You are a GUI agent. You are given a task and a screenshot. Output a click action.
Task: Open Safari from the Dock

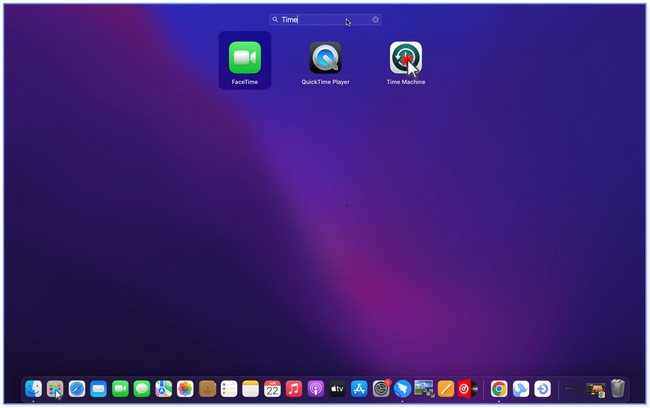[x=77, y=389]
